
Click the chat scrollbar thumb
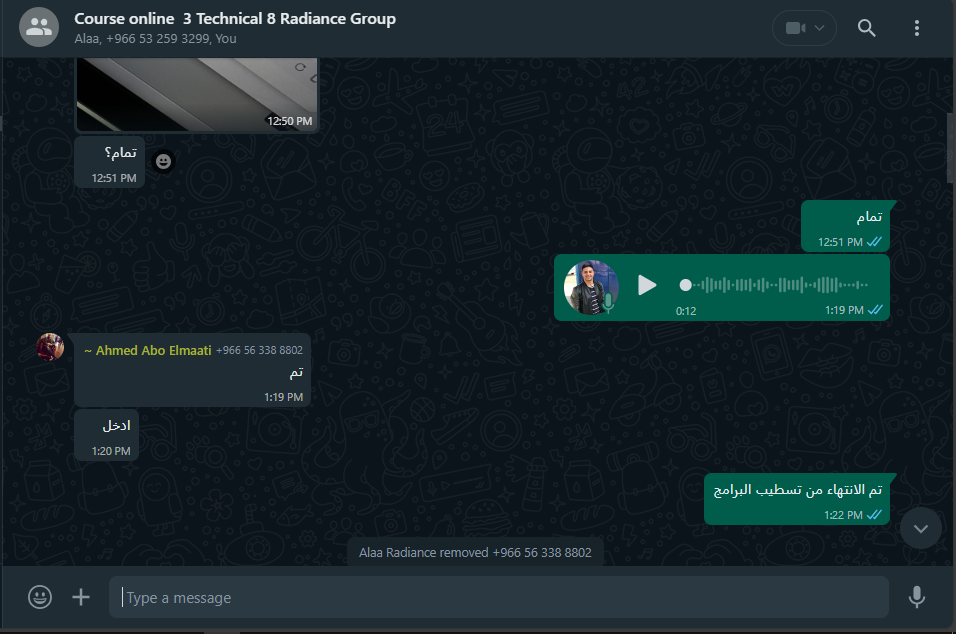coord(951,148)
